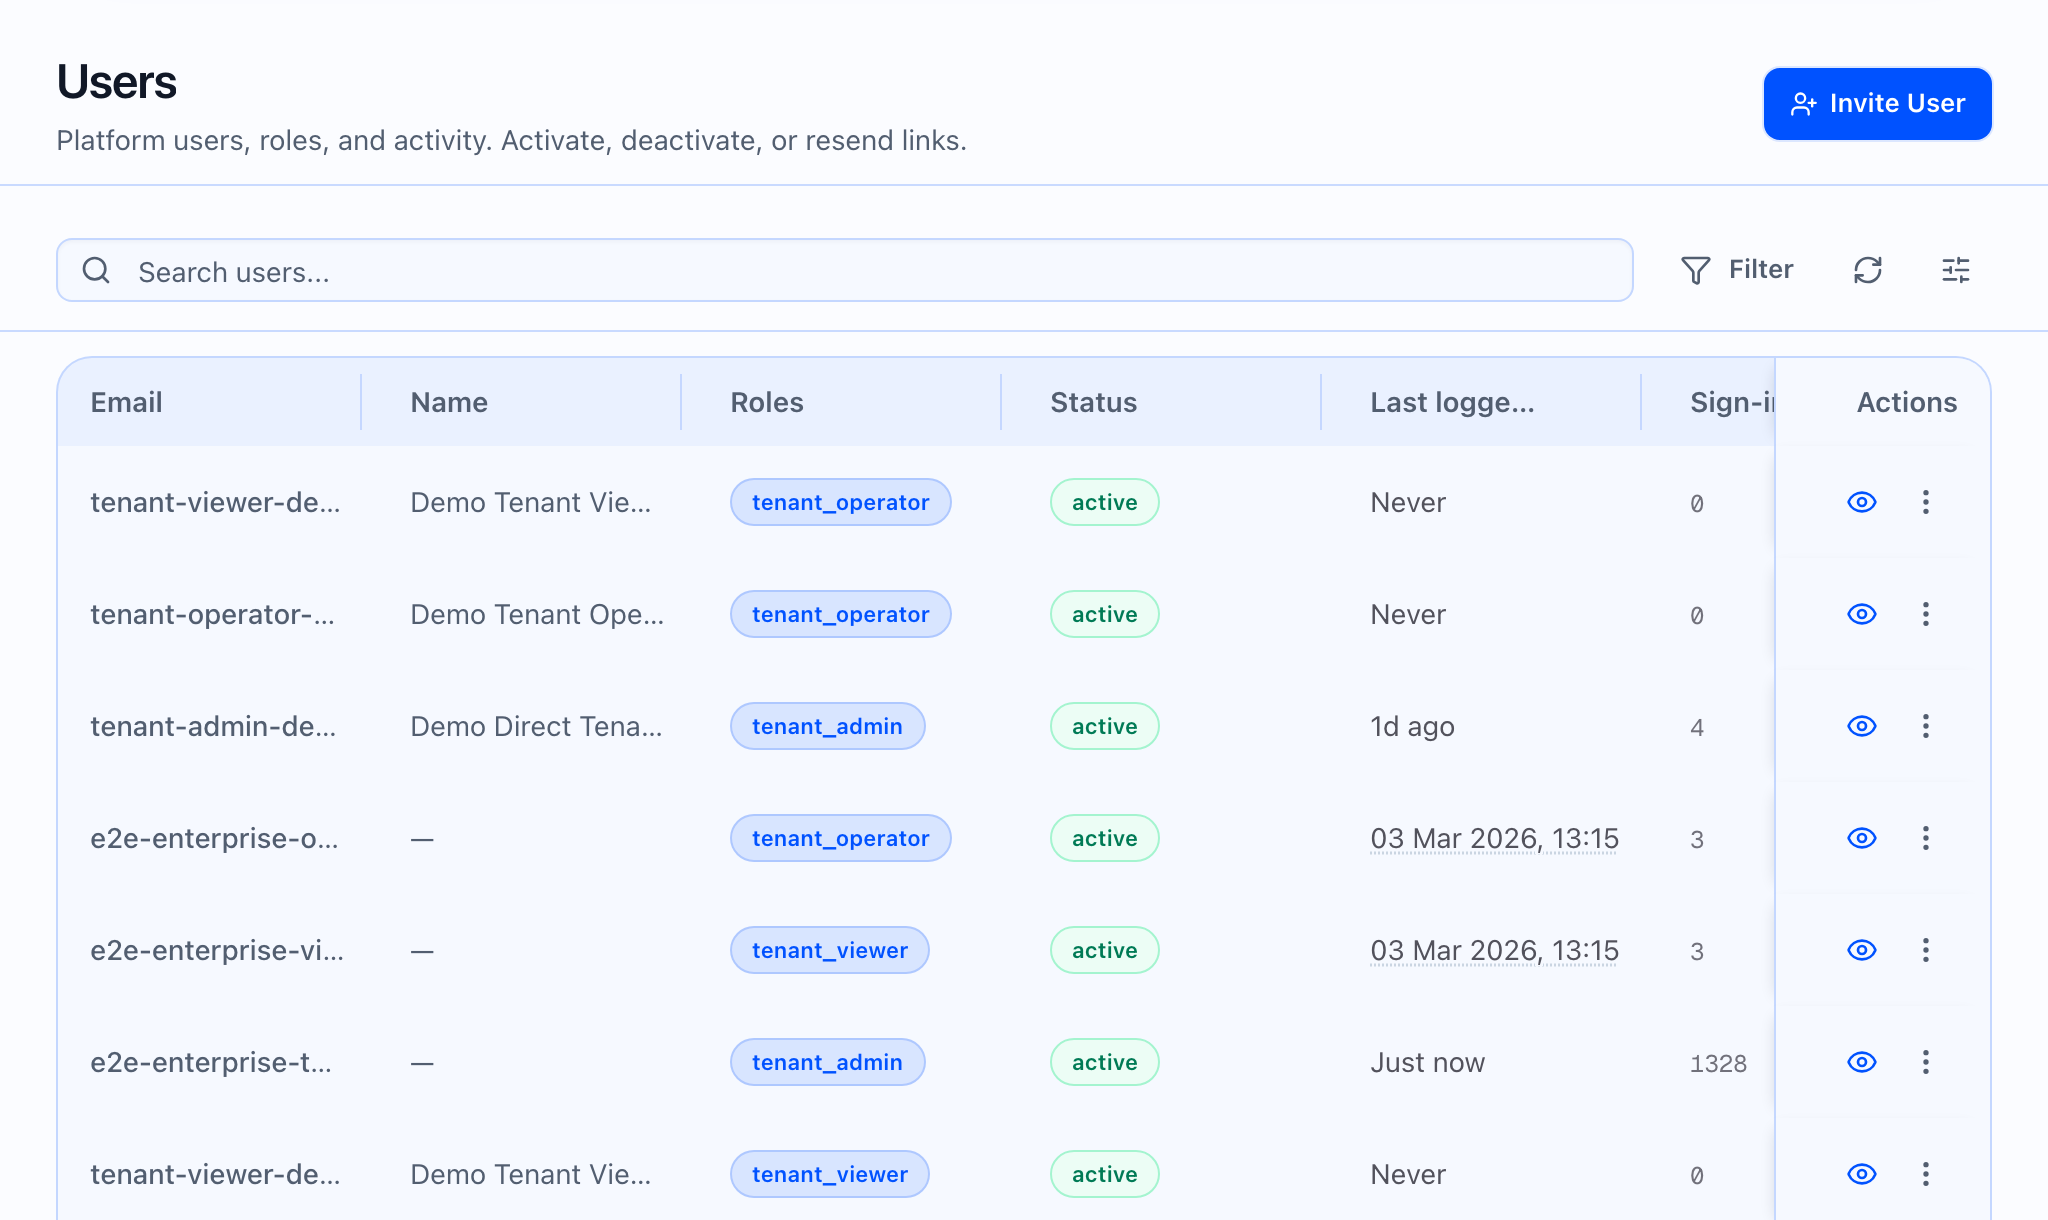Click the email cell e2e-enterprise-vi...
This screenshot has height=1220, width=2048.
(217, 950)
